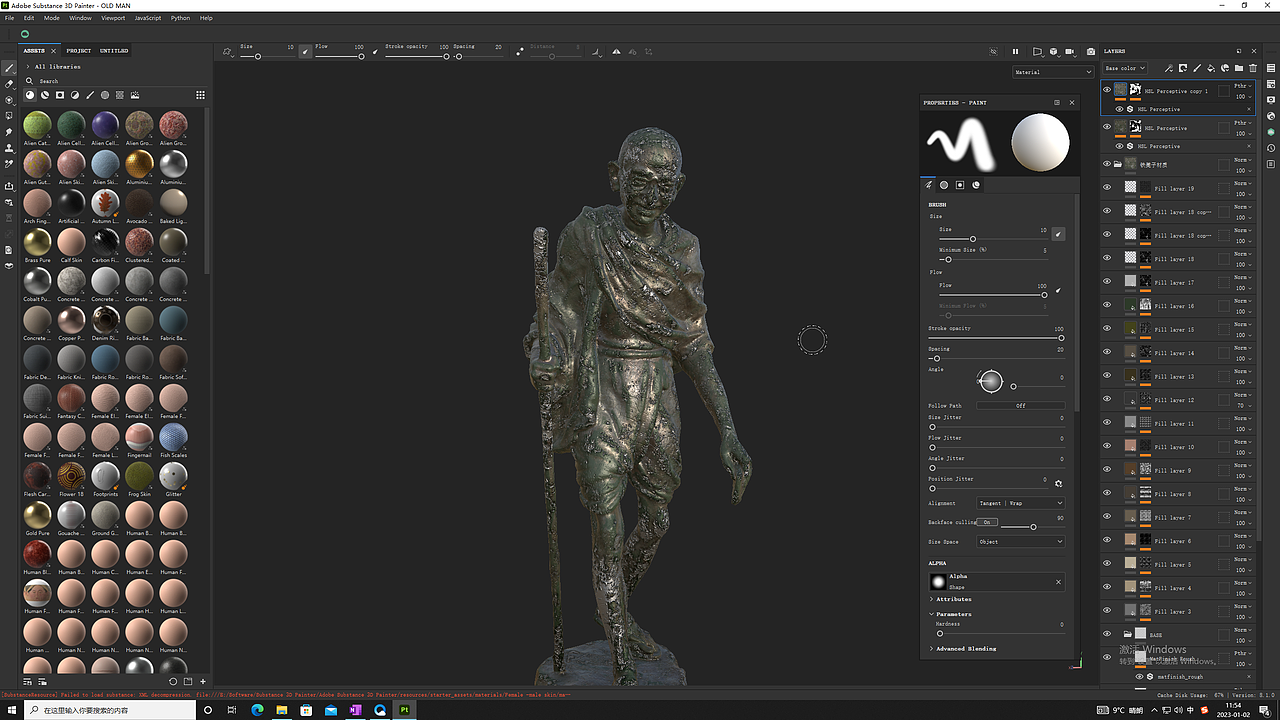The width and height of the screenshot is (1280, 720).
Task: Filter assets by Smart materials icon
Action: point(45,95)
